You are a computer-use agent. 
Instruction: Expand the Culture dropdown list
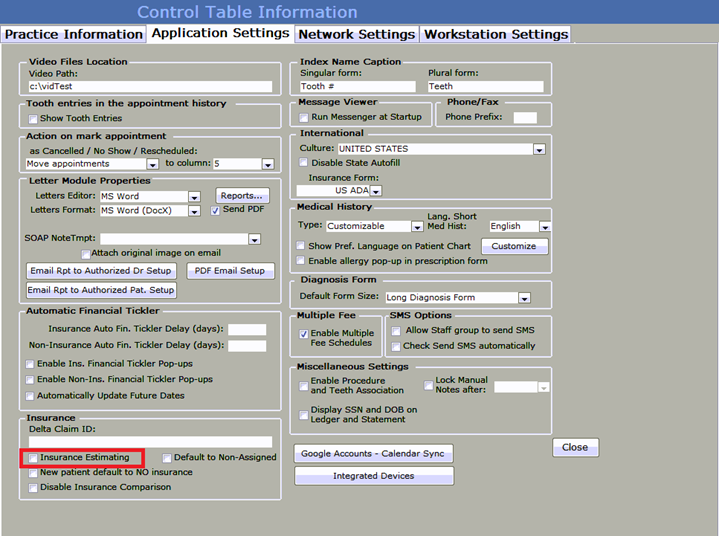pos(539,149)
